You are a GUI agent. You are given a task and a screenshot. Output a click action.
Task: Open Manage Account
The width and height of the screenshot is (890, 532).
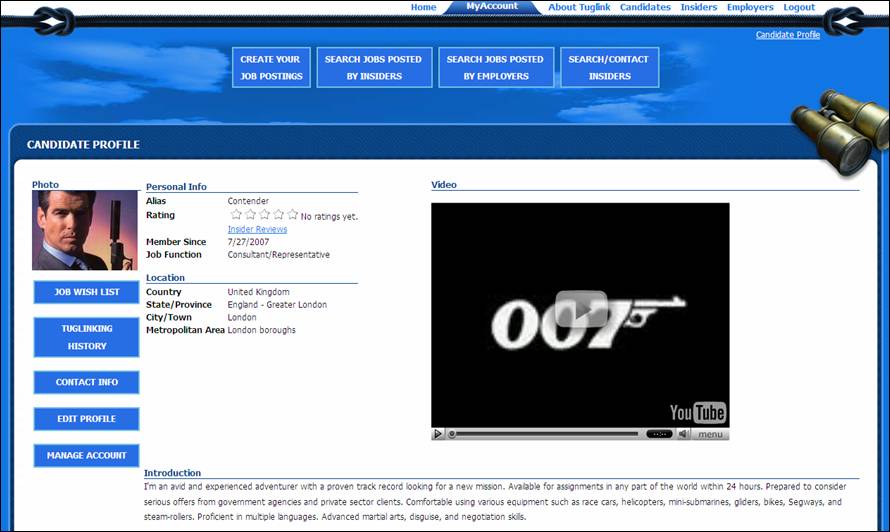(86, 455)
